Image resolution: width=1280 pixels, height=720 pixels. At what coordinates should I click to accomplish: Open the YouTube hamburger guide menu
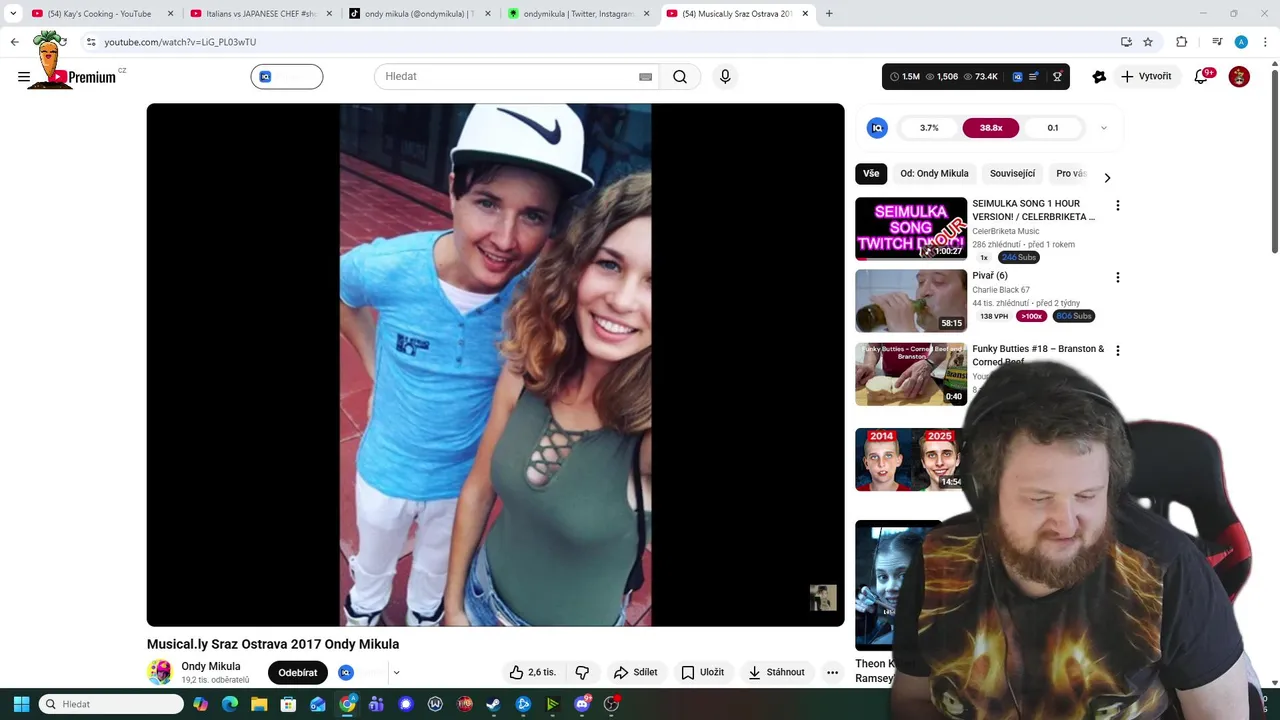(24, 77)
